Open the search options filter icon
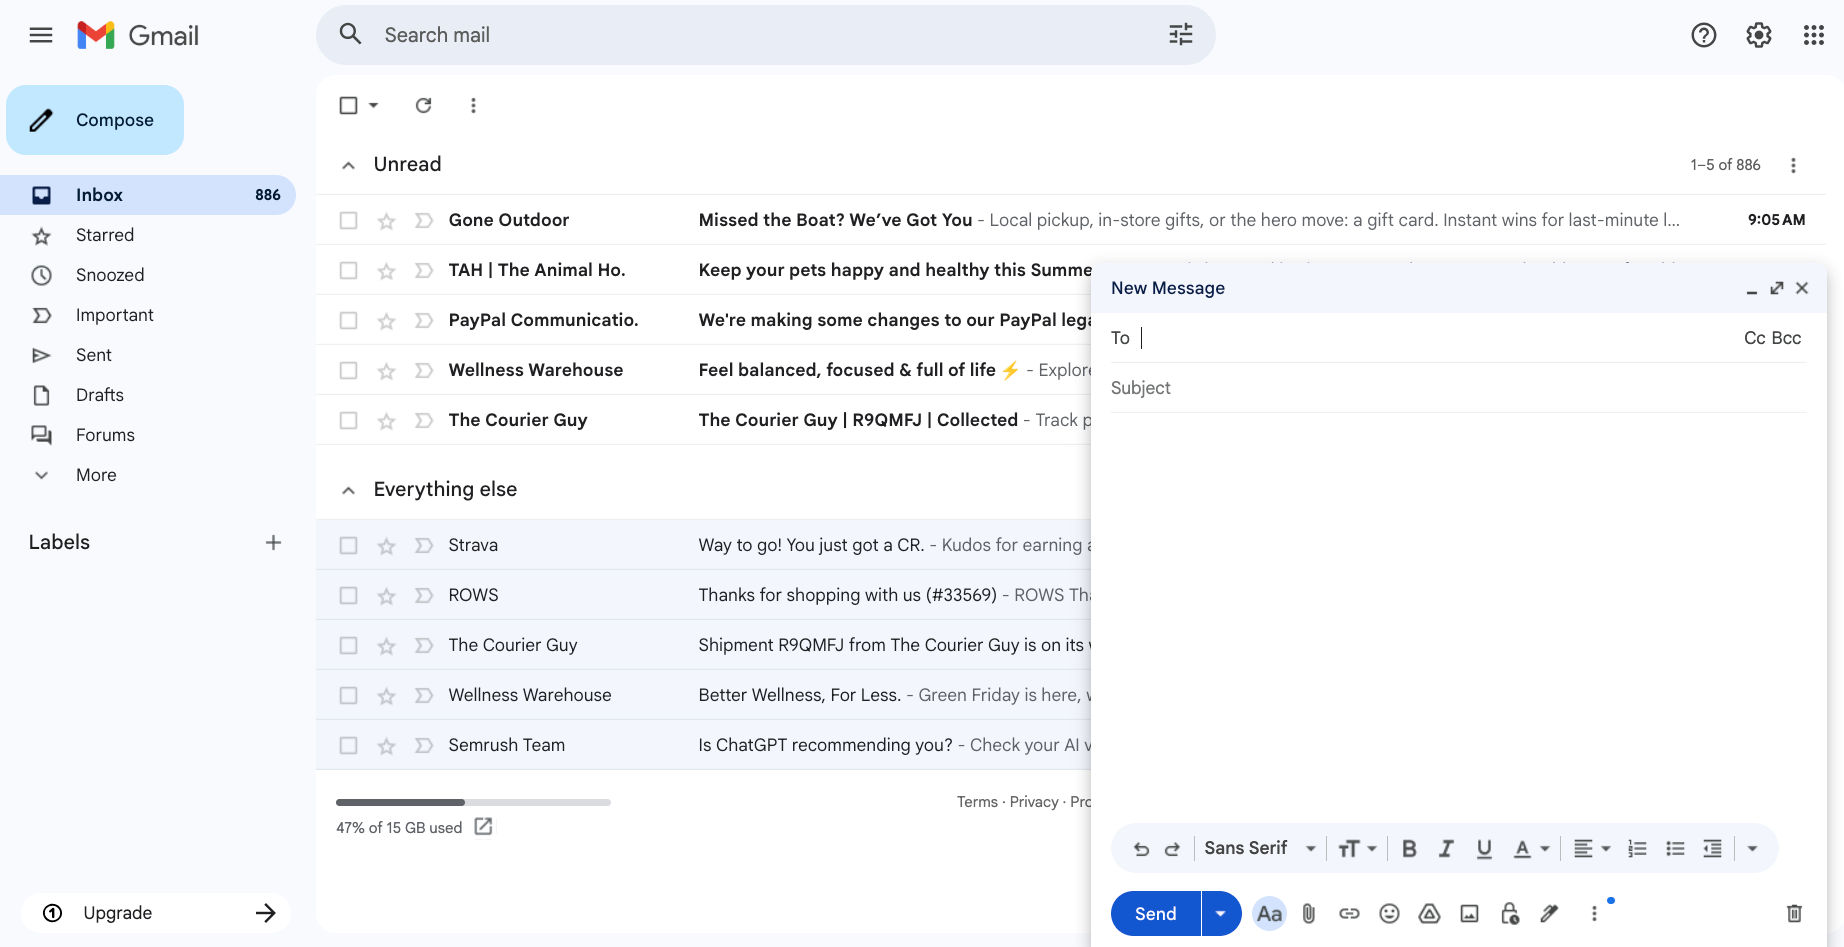The height and width of the screenshot is (947, 1844). [1181, 35]
